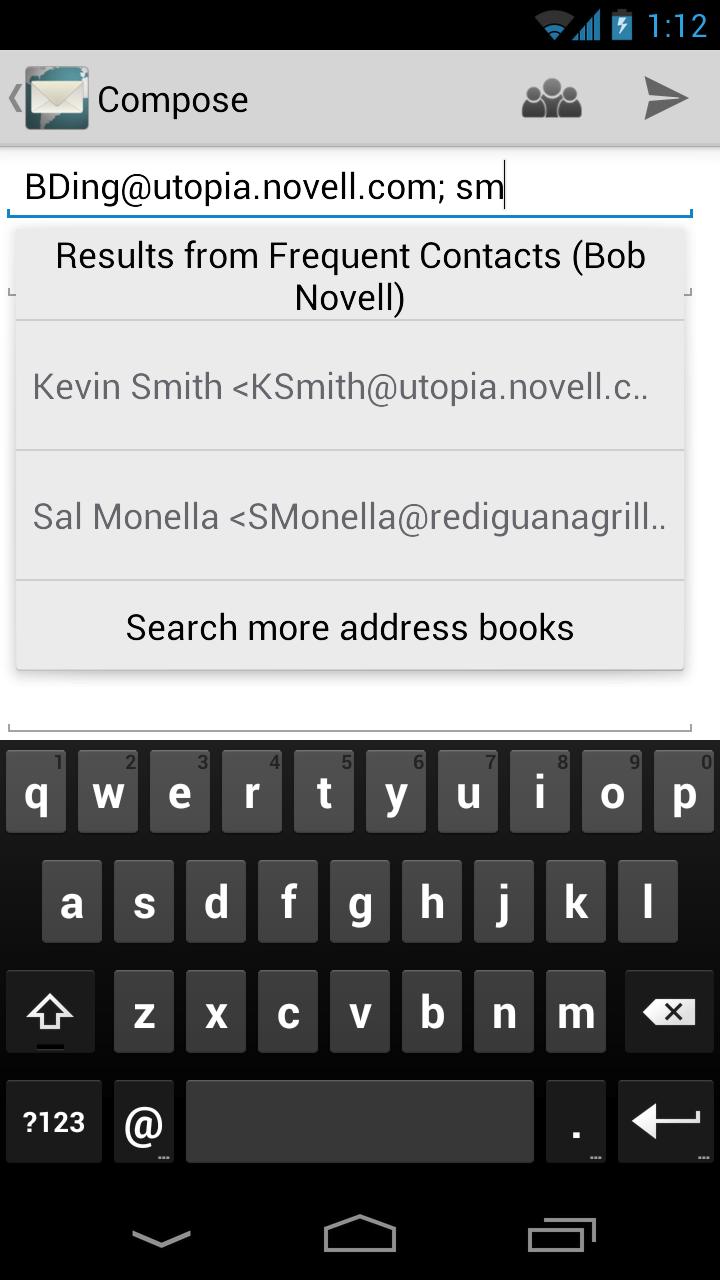Tap the Enter return arrow key
The image size is (720, 1280).
pyautogui.click(x=665, y=1121)
